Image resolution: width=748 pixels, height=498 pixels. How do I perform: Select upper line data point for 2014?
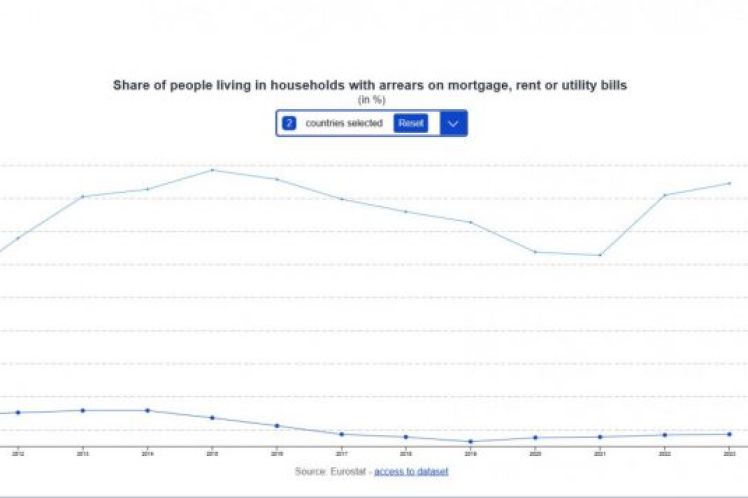[x=147, y=189]
